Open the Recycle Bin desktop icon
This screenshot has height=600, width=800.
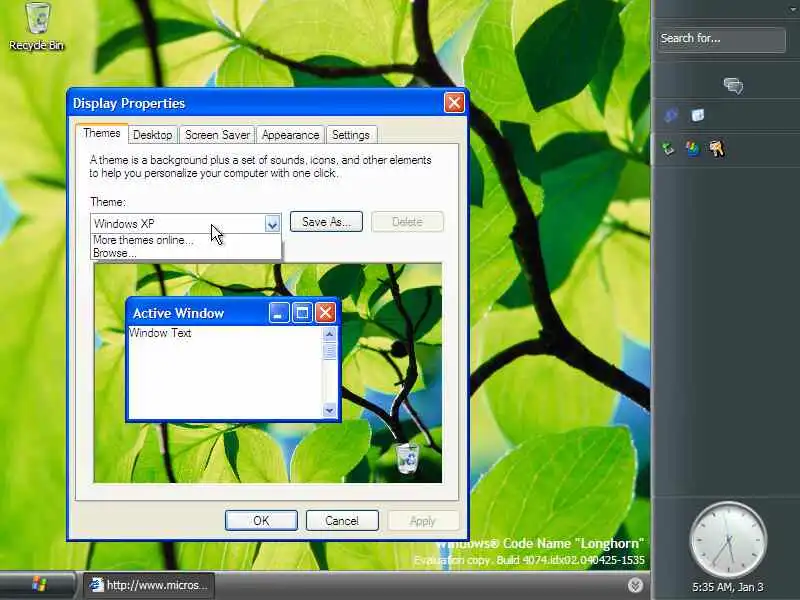coord(37,27)
